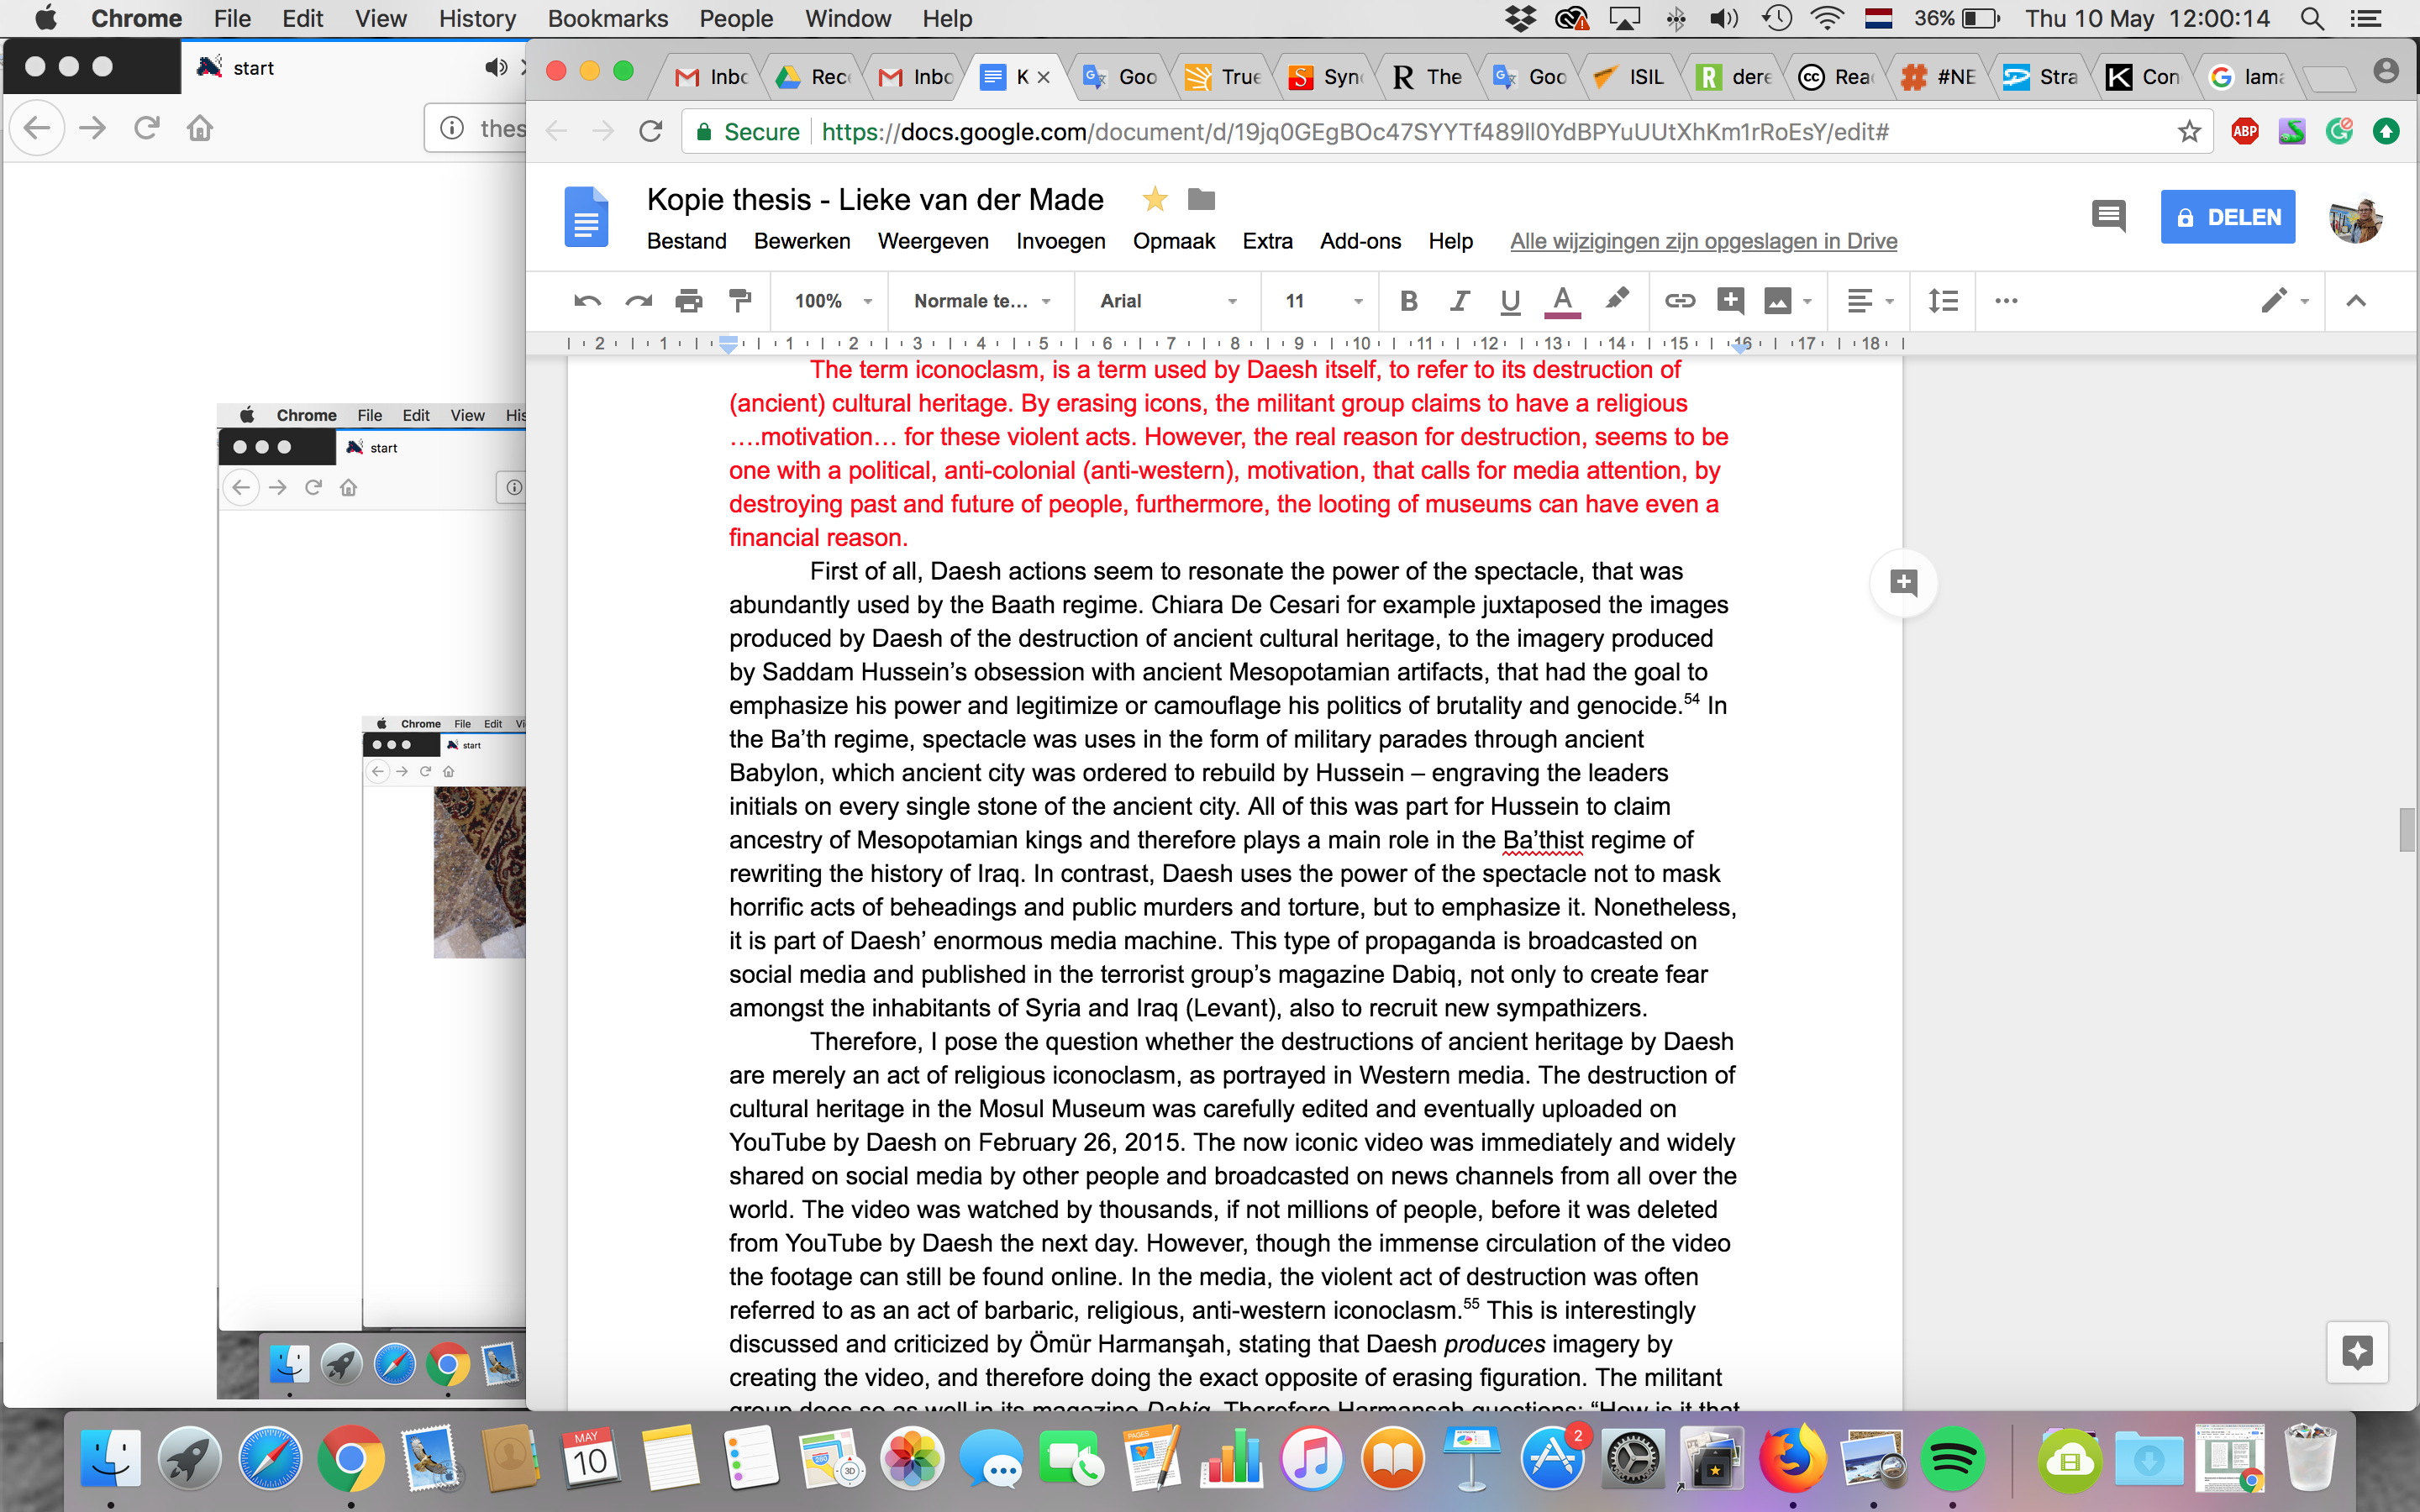The height and width of the screenshot is (1512, 2420).
Task: Click the underlined word Ba'thist
Action: (1542, 840)
